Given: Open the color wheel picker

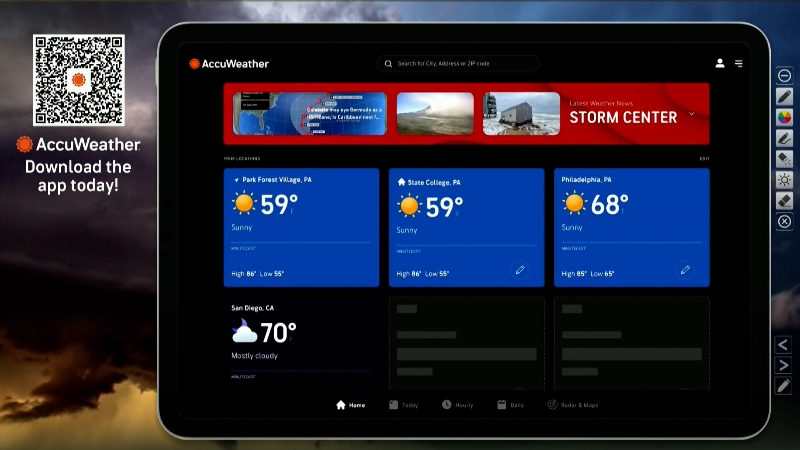Looking at the screenshot, I should pos(784,117).
